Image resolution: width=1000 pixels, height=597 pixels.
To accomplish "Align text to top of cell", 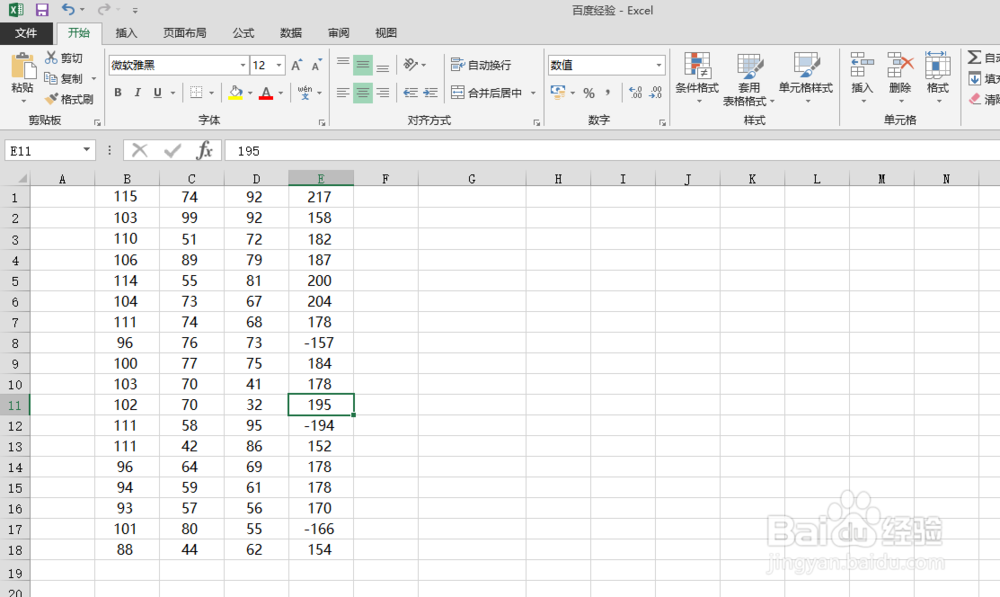I will point(343,64).
